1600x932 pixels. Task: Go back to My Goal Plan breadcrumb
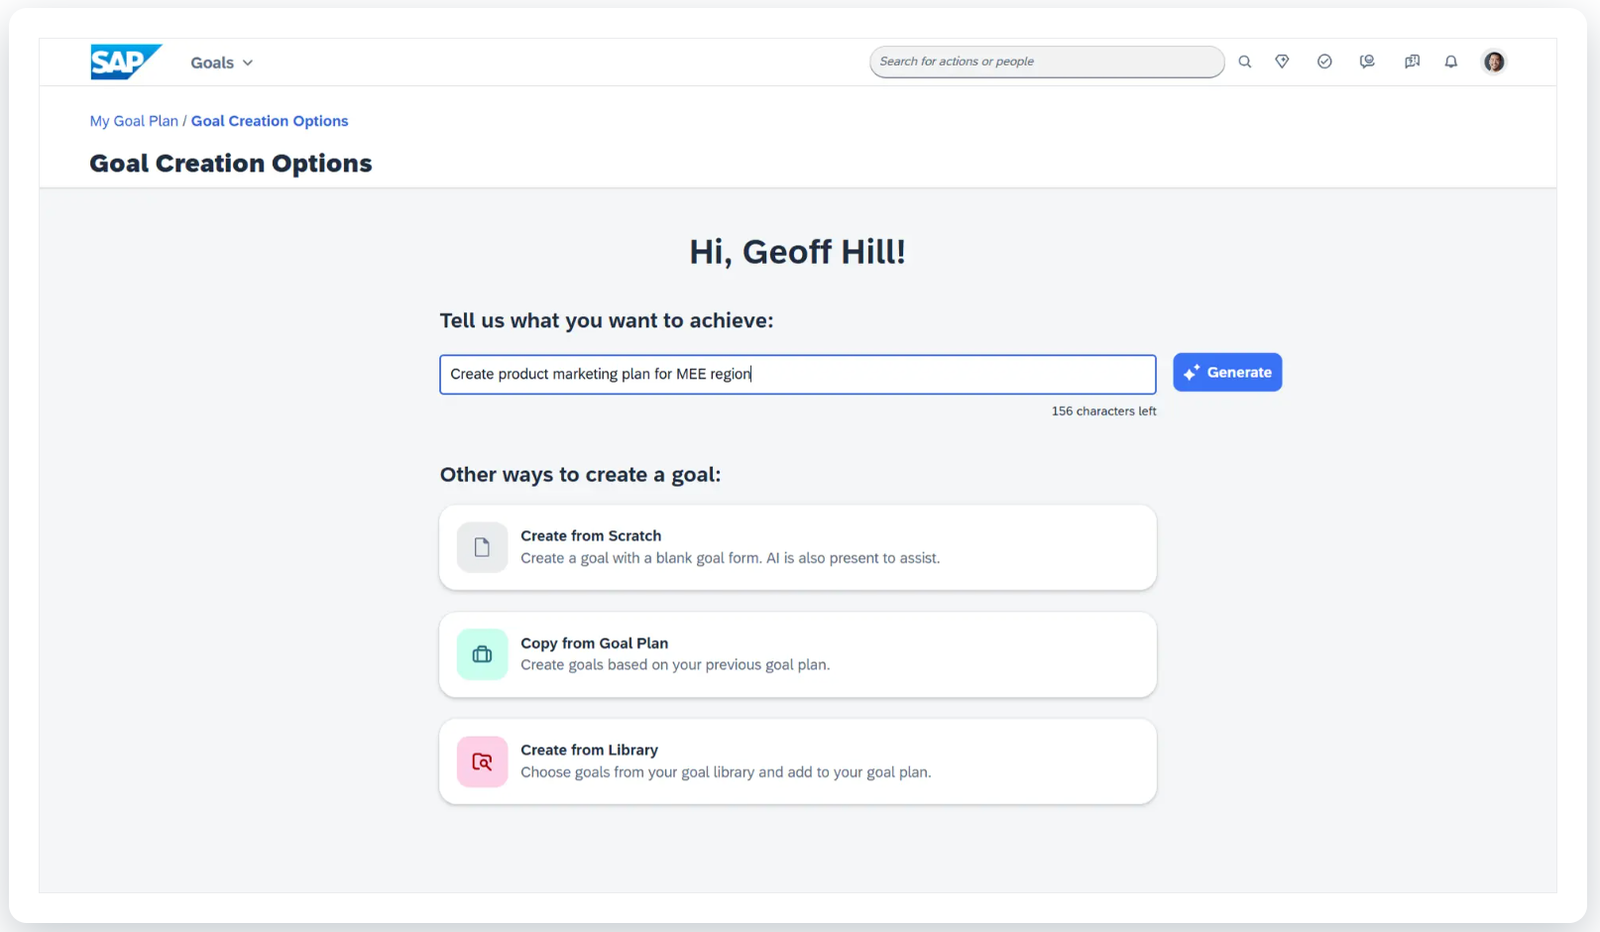point(134,121)
